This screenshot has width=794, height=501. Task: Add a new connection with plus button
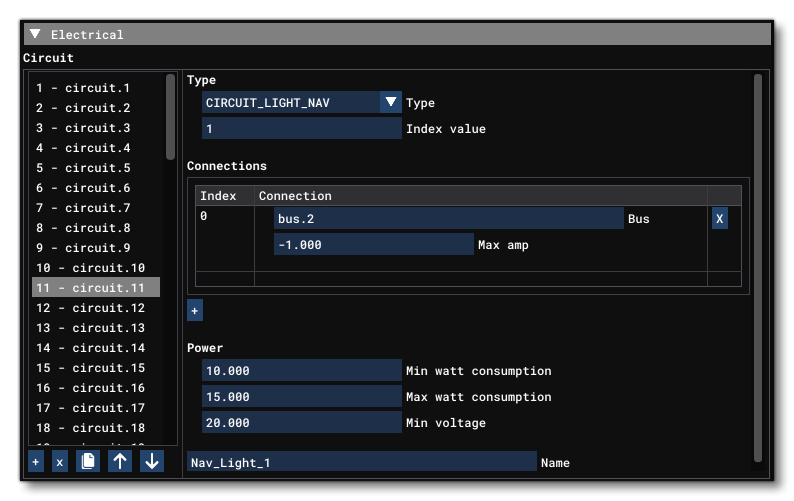coord(195,311)
